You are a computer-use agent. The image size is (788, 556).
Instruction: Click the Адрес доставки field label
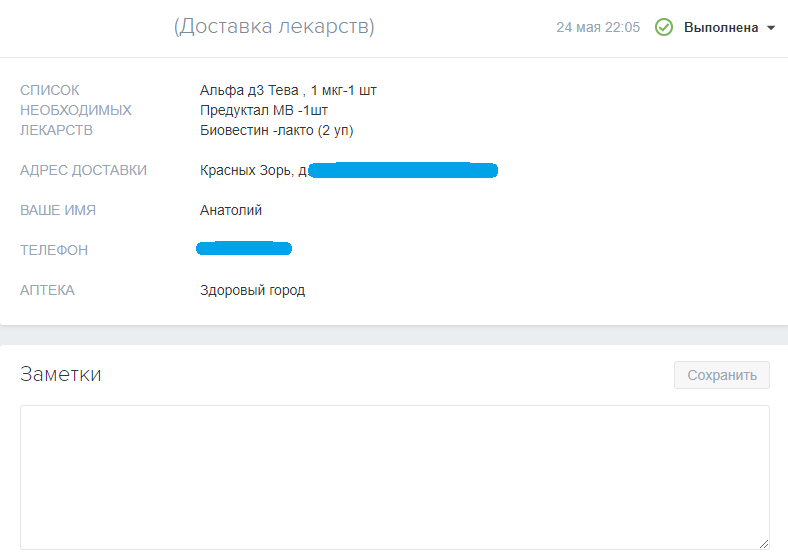[x=83, y=170]
